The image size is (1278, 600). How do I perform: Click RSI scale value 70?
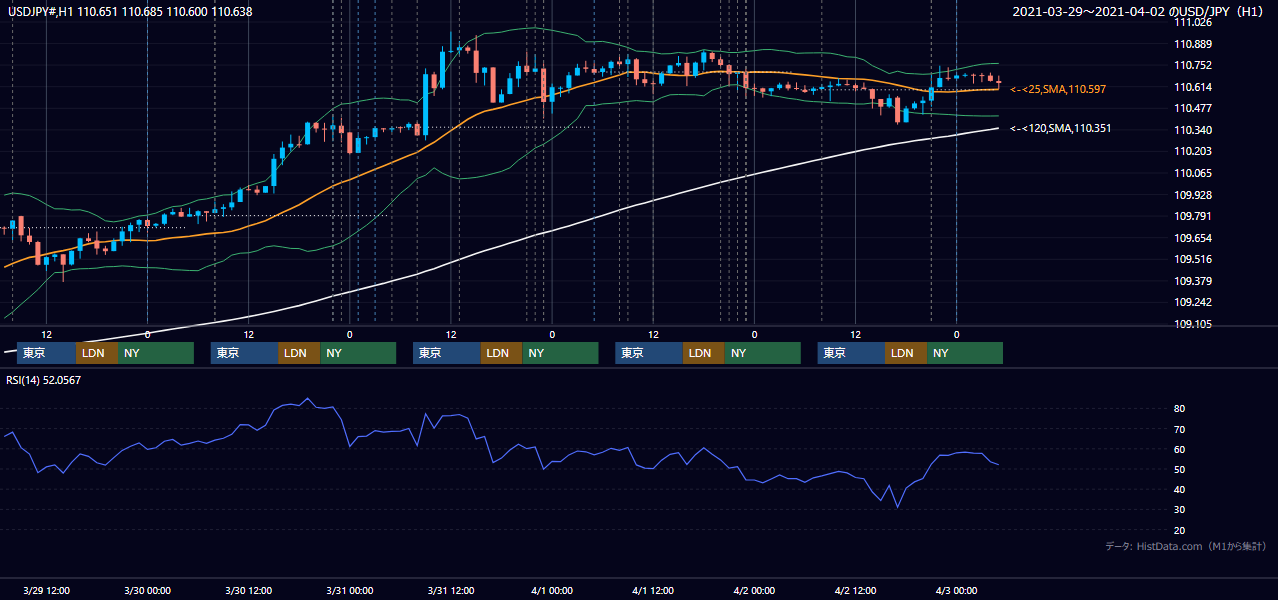coord(1180,429)
